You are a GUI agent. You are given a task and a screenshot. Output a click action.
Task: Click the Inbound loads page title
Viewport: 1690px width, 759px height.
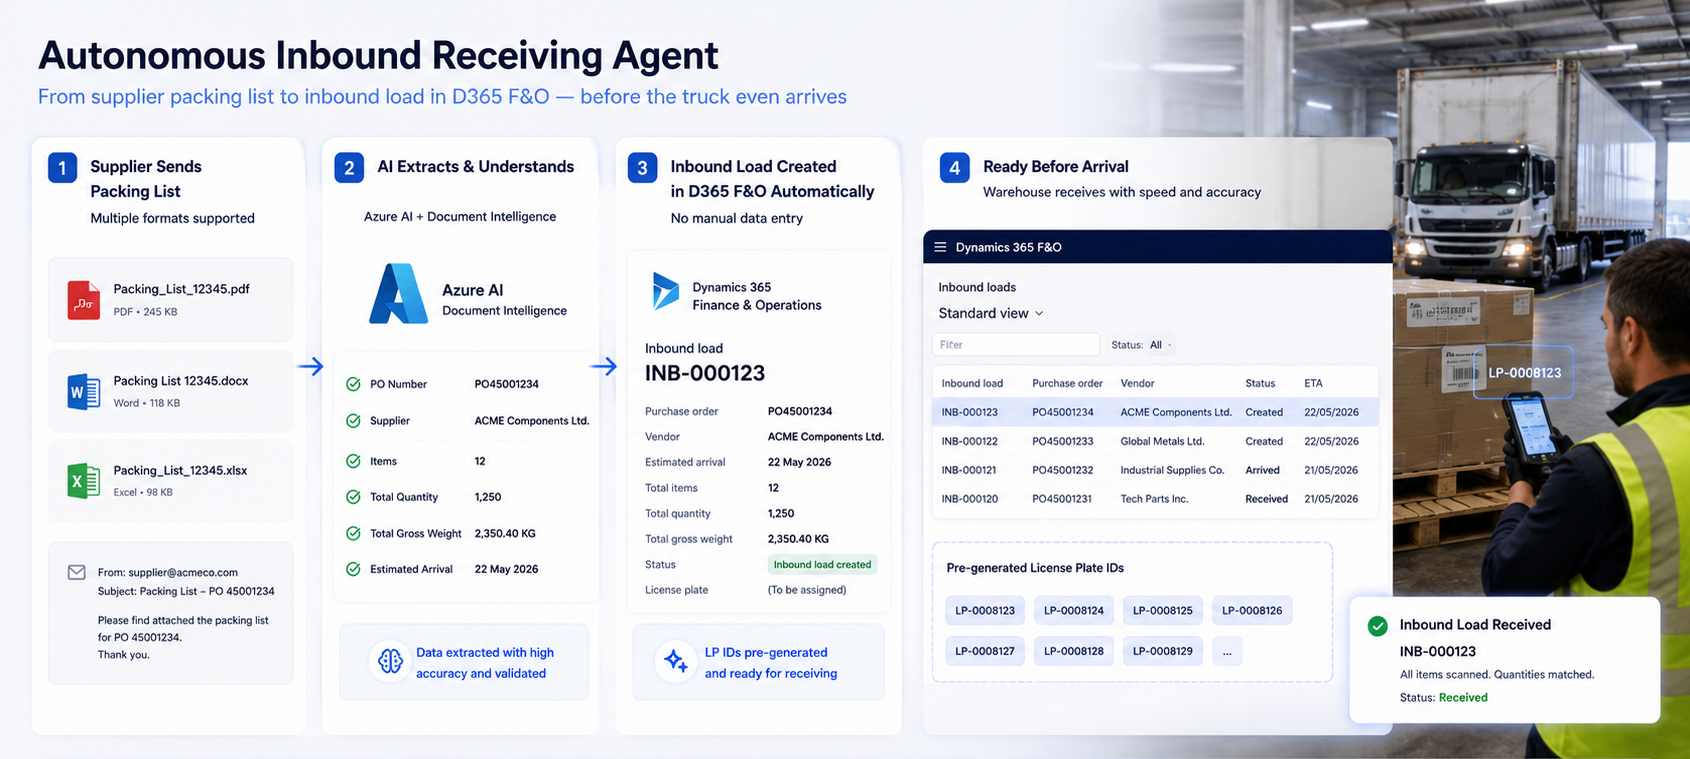click(977, 287)
